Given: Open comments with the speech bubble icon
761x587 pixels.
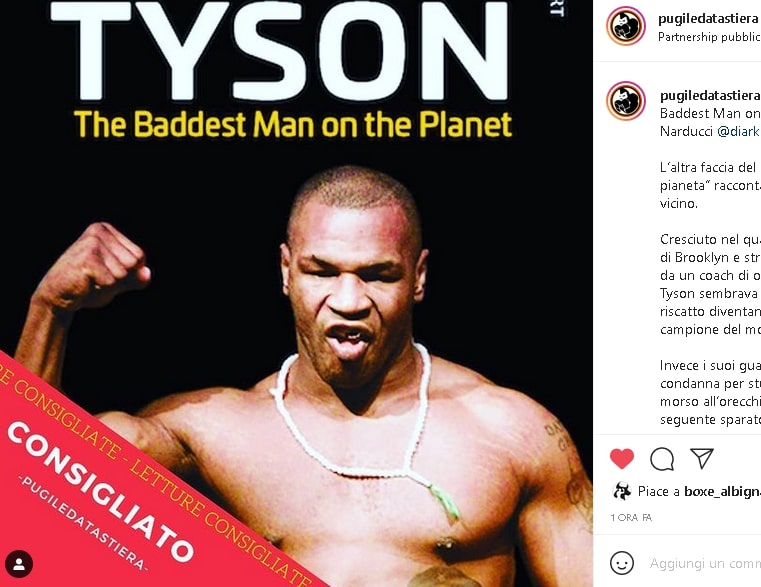Looking at the screenshot, I should coord(662,459).
